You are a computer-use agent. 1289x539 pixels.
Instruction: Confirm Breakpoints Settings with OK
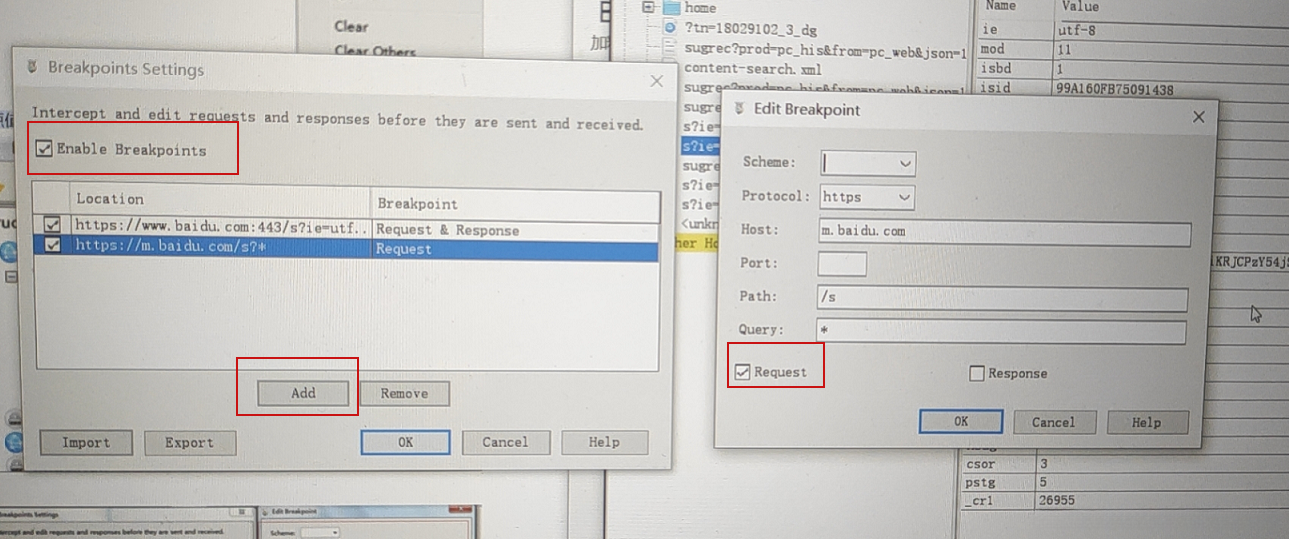coord(405,442)
